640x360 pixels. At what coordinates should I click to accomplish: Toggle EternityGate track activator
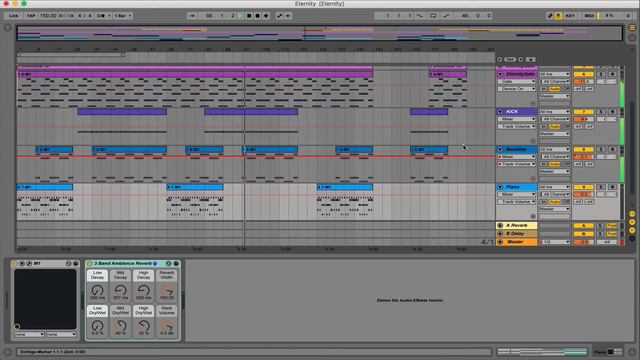pos(583,74)
